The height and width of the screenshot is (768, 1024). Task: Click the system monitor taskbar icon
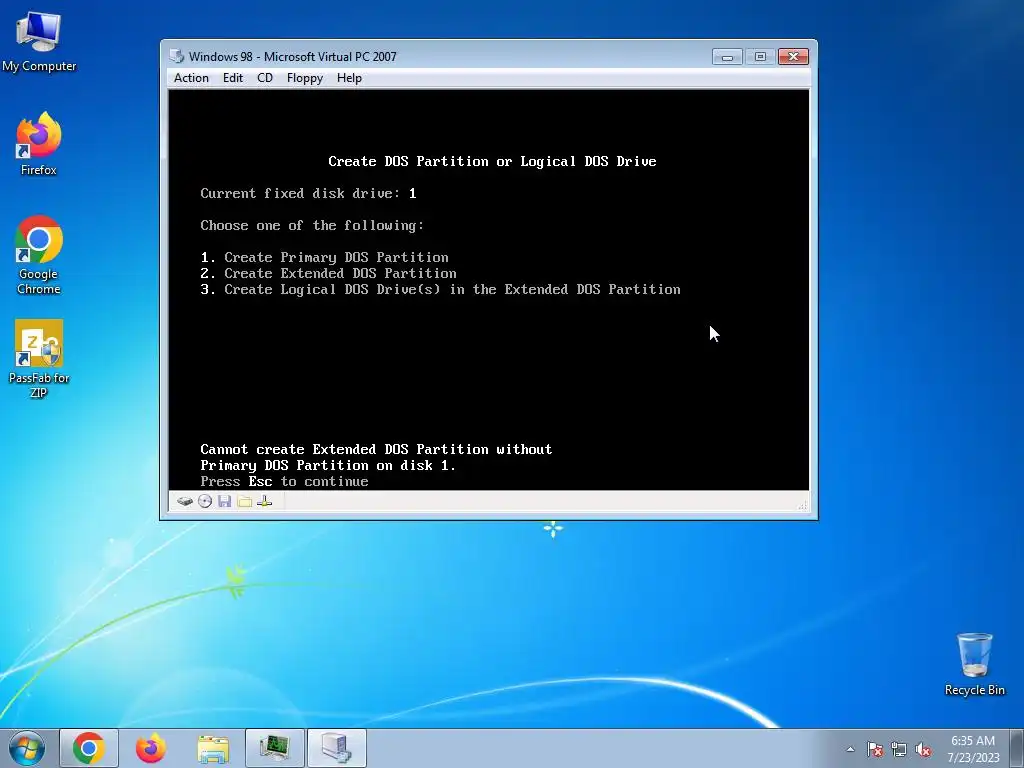[275, 748]
